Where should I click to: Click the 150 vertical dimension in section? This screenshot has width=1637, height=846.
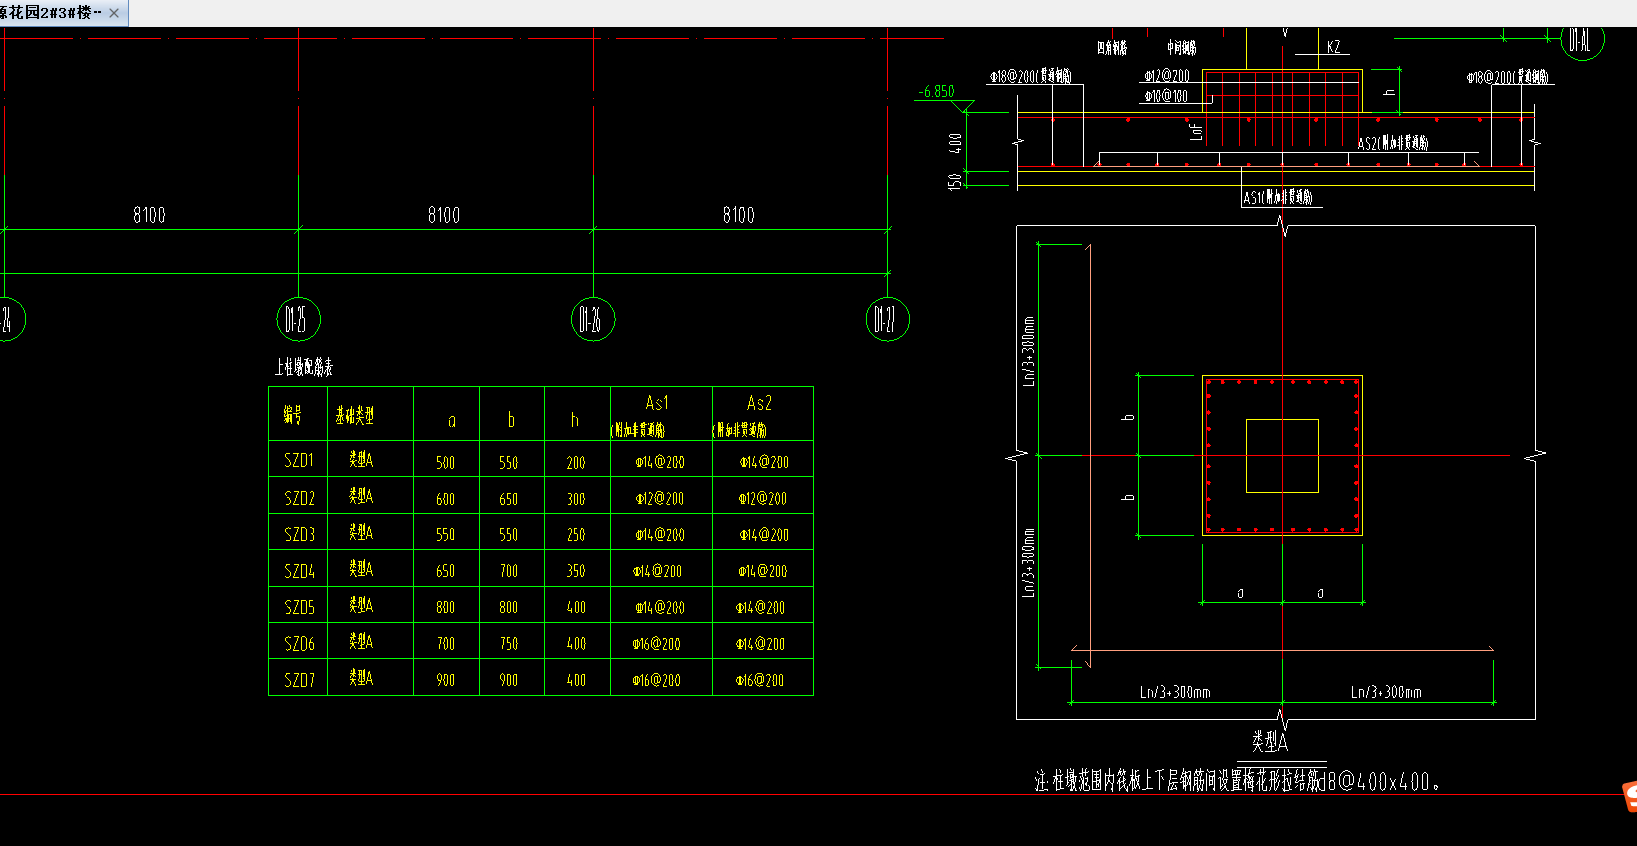[955, 181]
